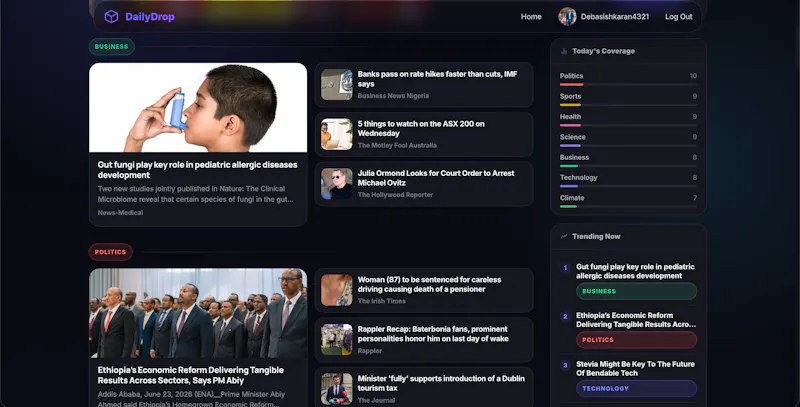The width and height of the screenshot is (800, 407).
Task: Open Julia Ormond court order article
Action: coord(436,178)
